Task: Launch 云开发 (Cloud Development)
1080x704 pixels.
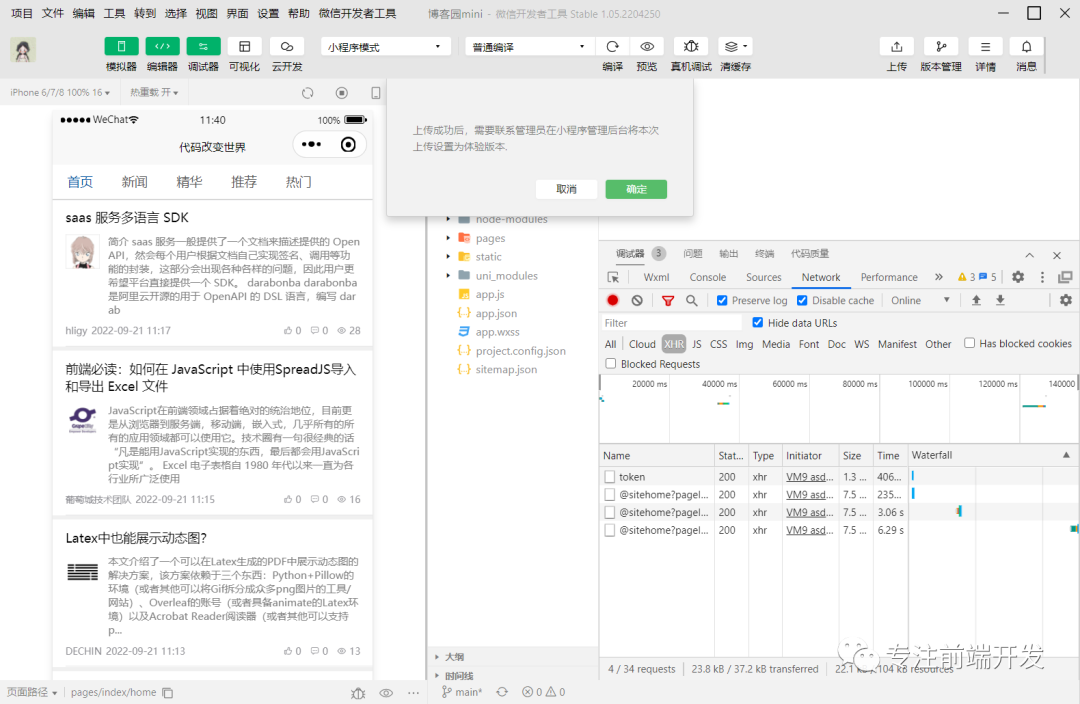Action: pyautogui.click(x=285, y=46)
